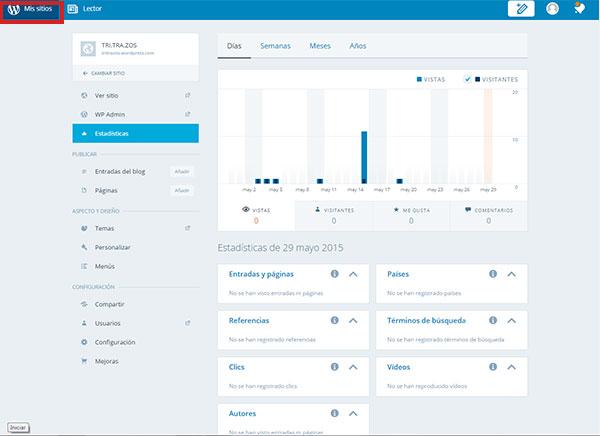Image resolution: width=600 pixels, height=436 pixels.
Task: Click the info icon on Clics panel
Action: point(334,367)
